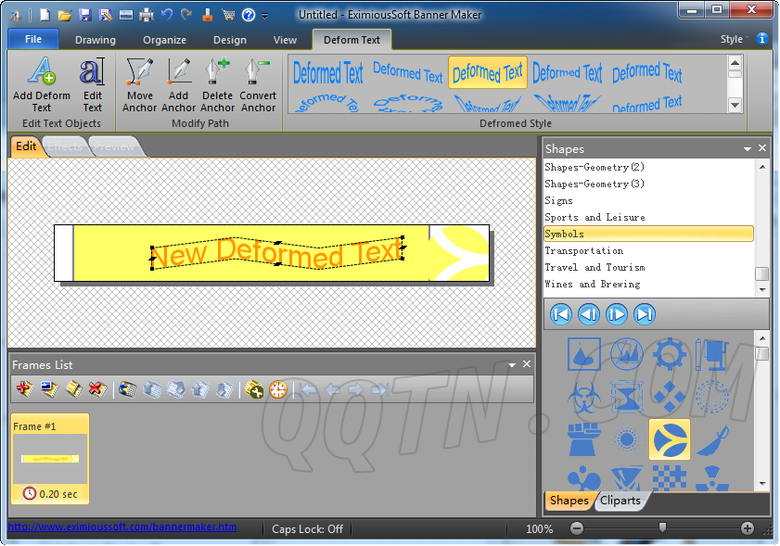Click the frame delay clock icon in toolbar
Image resolution: width=780 pixels, height=546 pixels.
click(278, 390)
